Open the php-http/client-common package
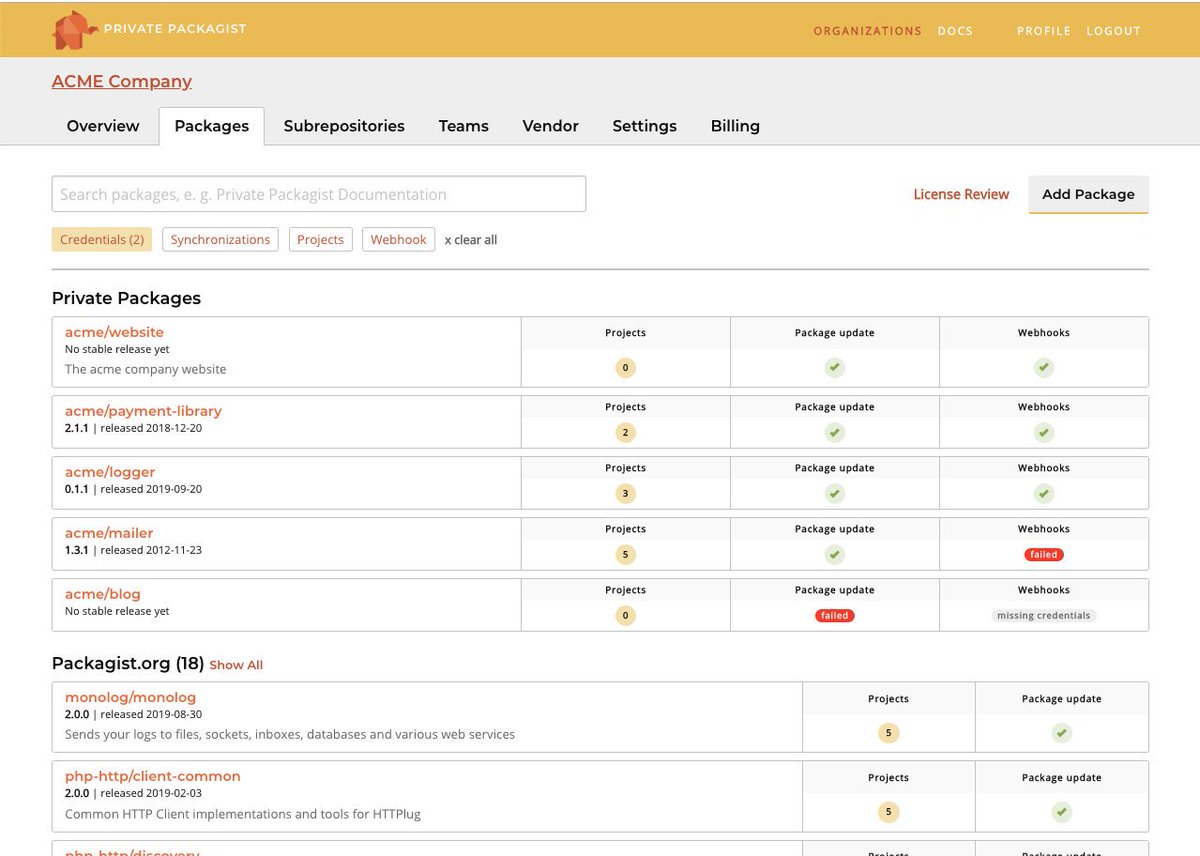The height and width of the screenshot is (856, 1200). pyautogui.click(x=152, y=776)
